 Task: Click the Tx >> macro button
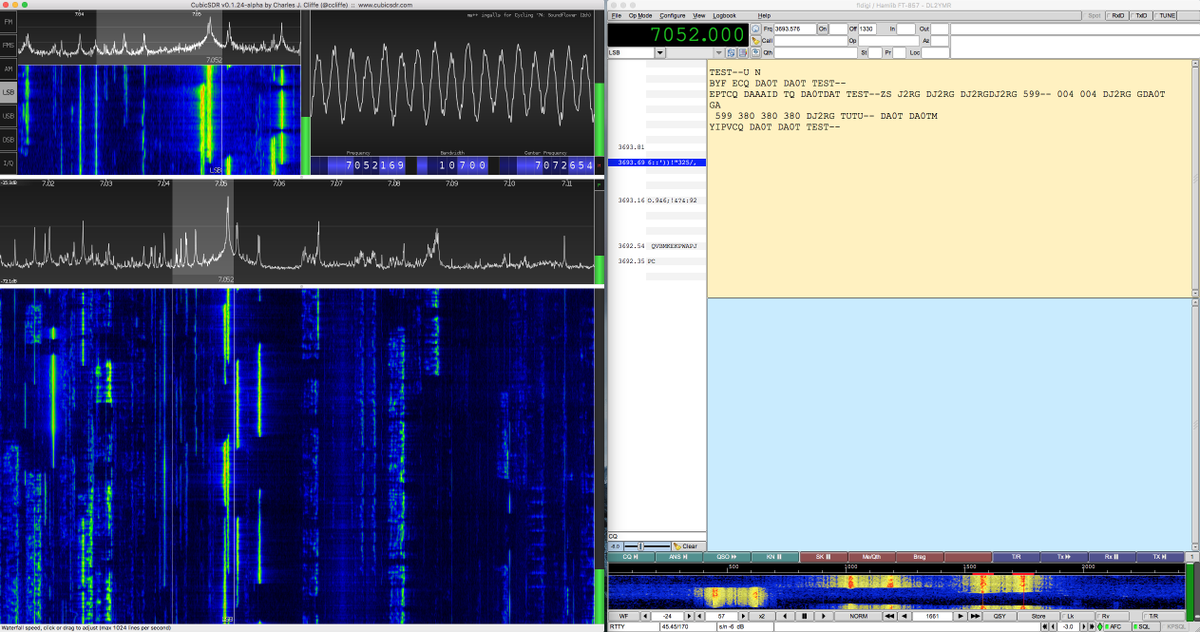(x=1064, y=557)
